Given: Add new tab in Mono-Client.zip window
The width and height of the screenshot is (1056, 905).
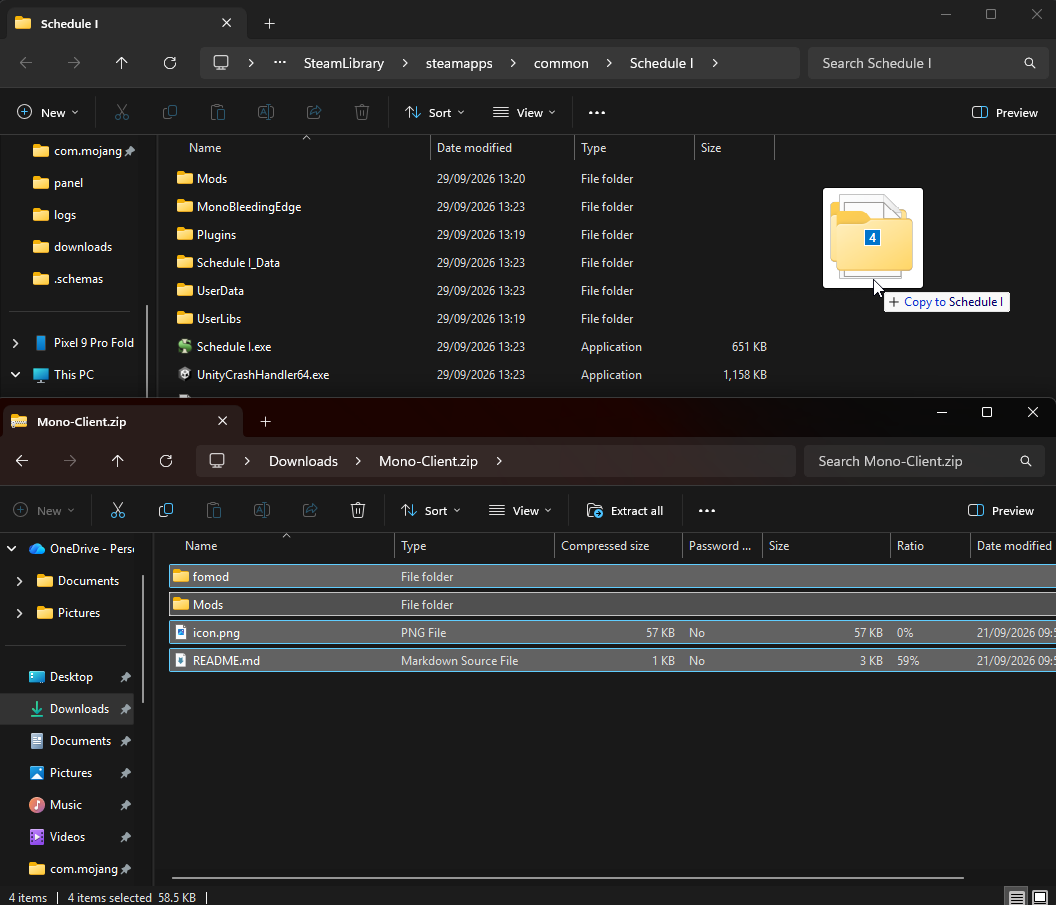Looking at the screenshot, I should click(265, 422).
